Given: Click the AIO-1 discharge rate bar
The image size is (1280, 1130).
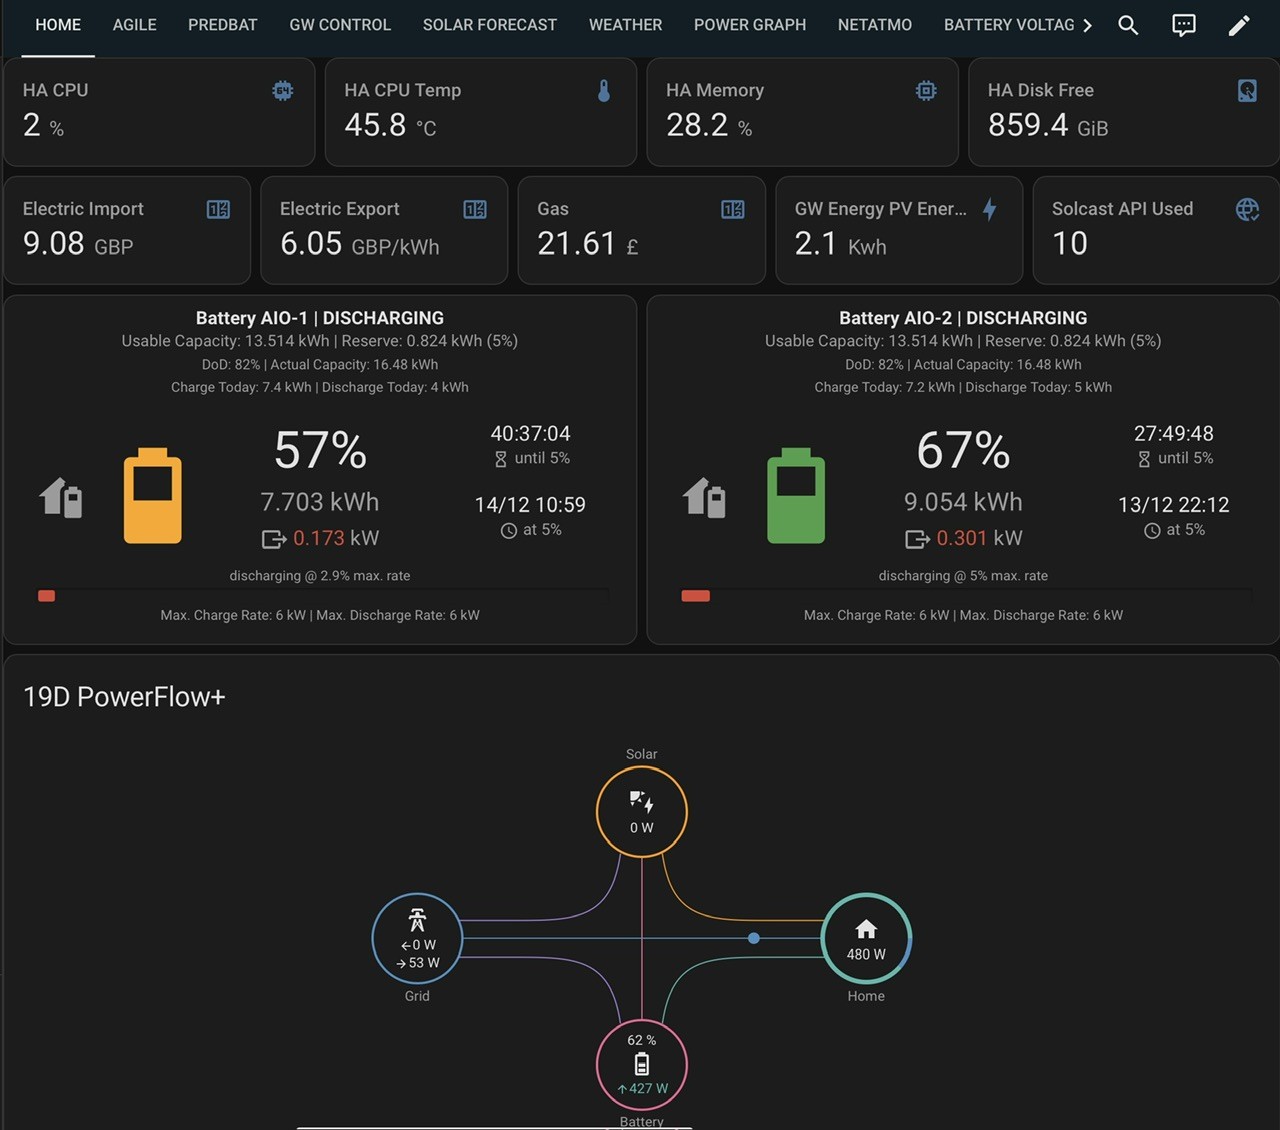Looking at the screenshot, I should click(322, 596).
